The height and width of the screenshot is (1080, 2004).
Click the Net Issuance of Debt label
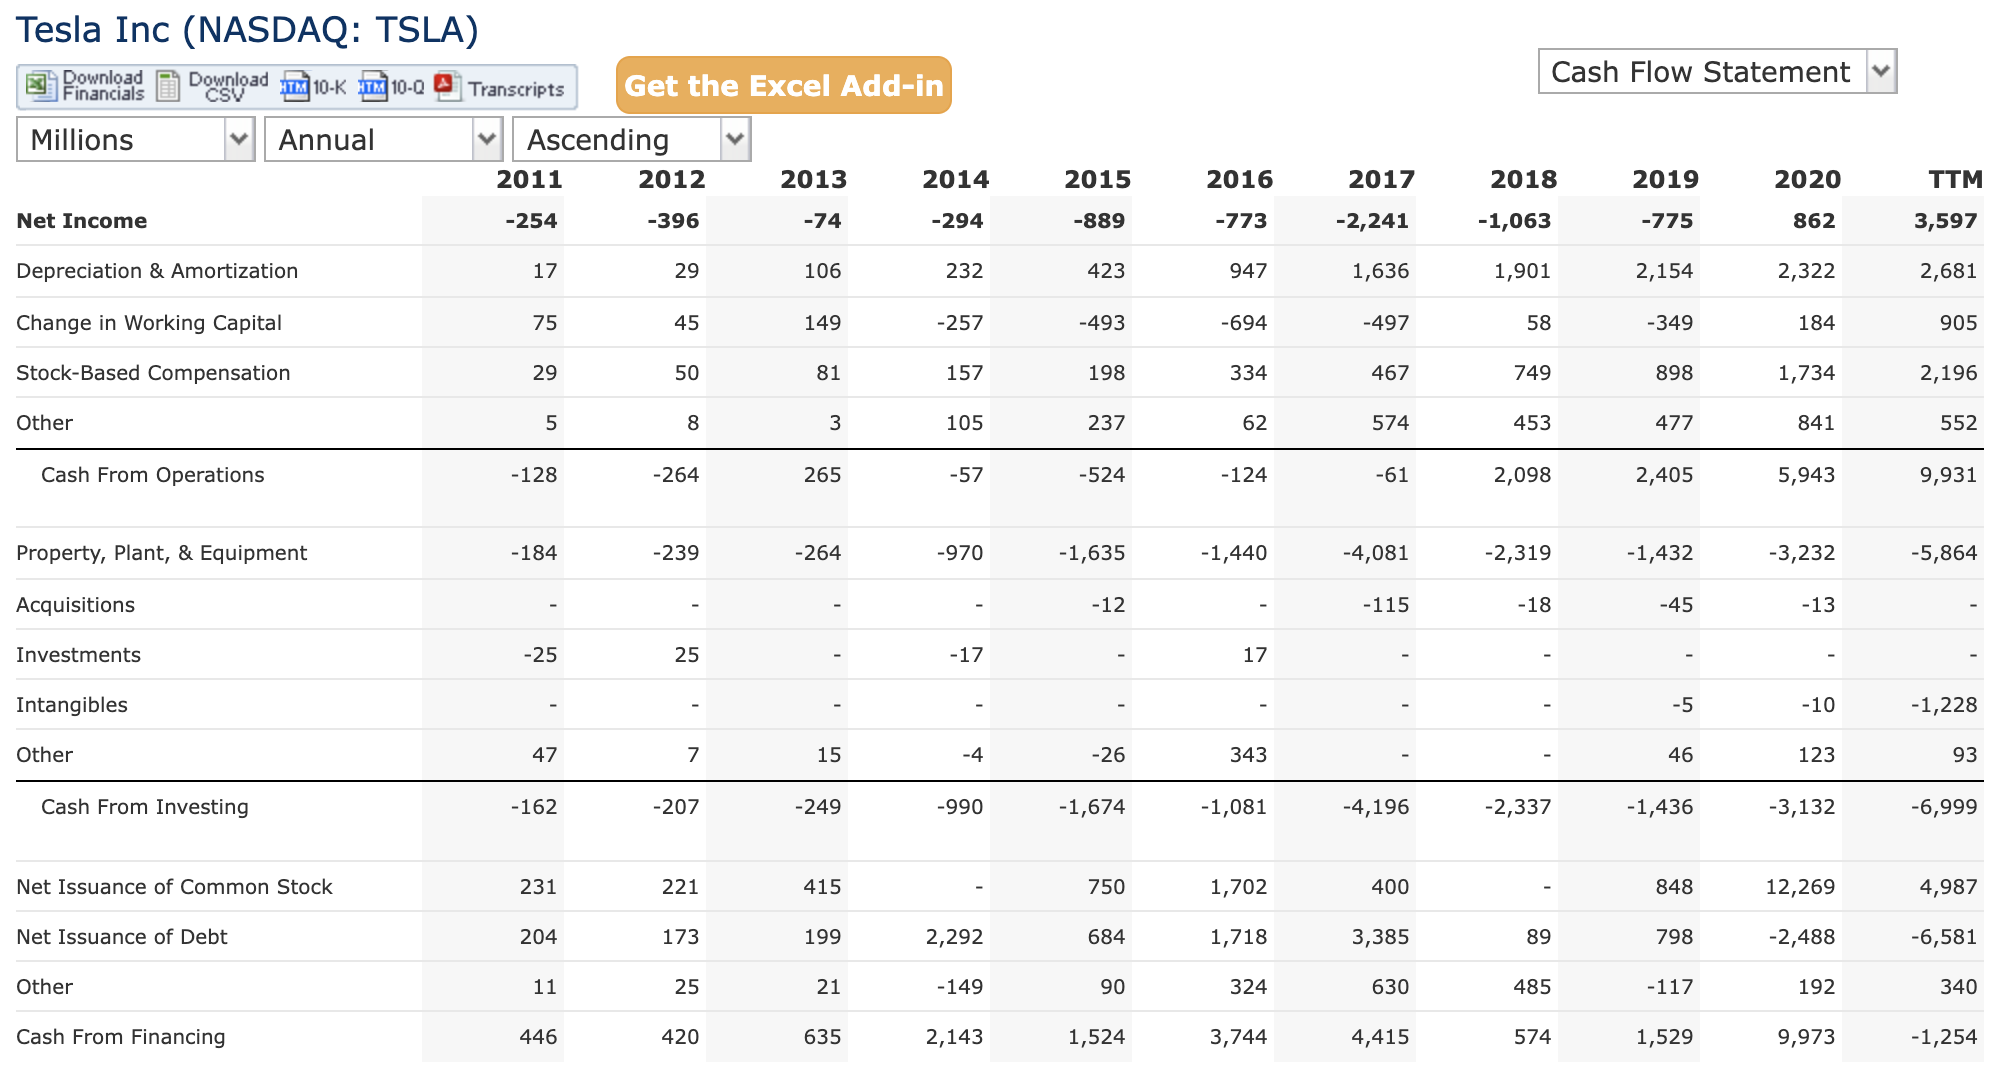click(x=122, y=937)
